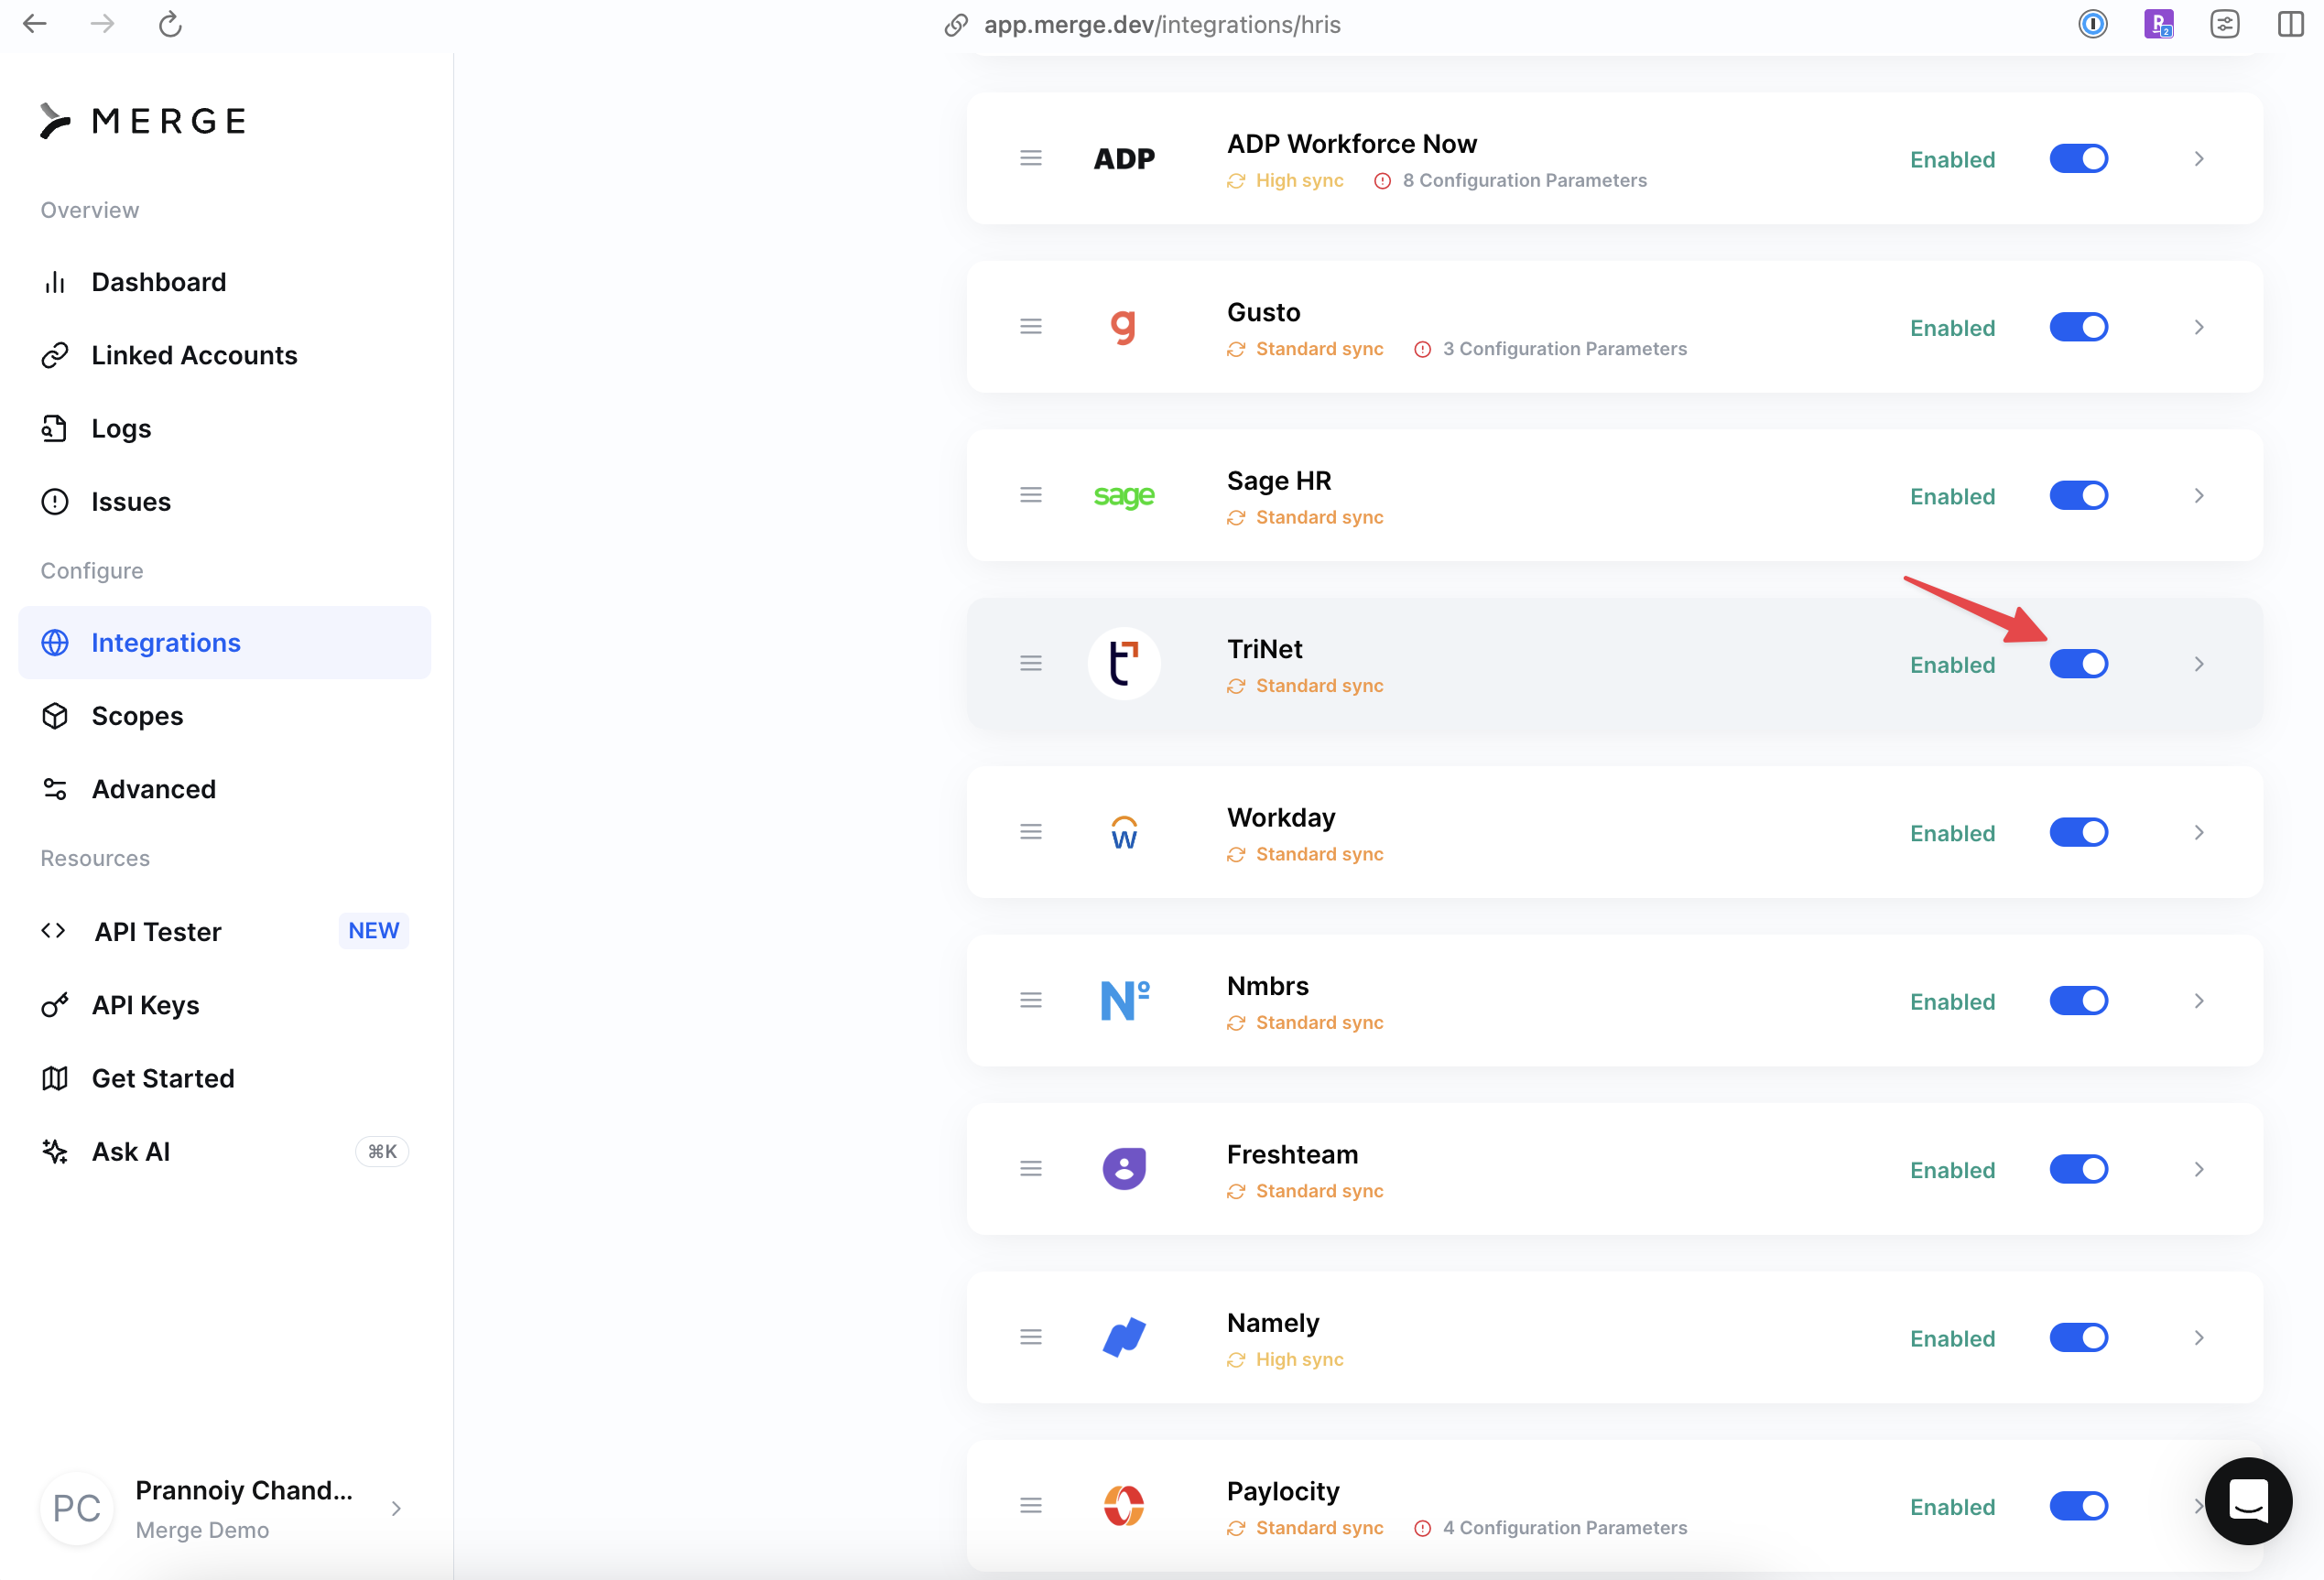The height and width of the screenshot is (1580, 2324).
Task: Switch off the Nmbrs toggle switch
Action: click(2078, 1001)
